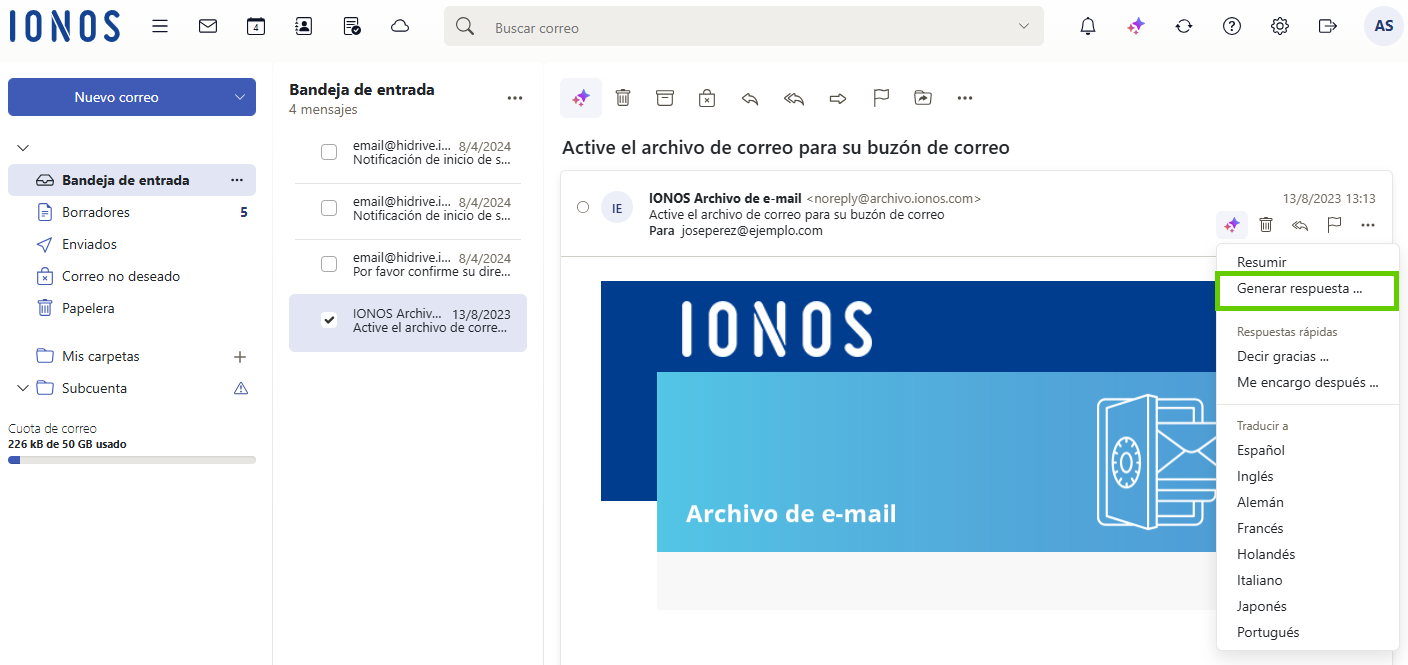Viewport: 1408px width, 665px height.
Task: Collapse the Subcuenta folder chevron
Action: tap(23, 388)
